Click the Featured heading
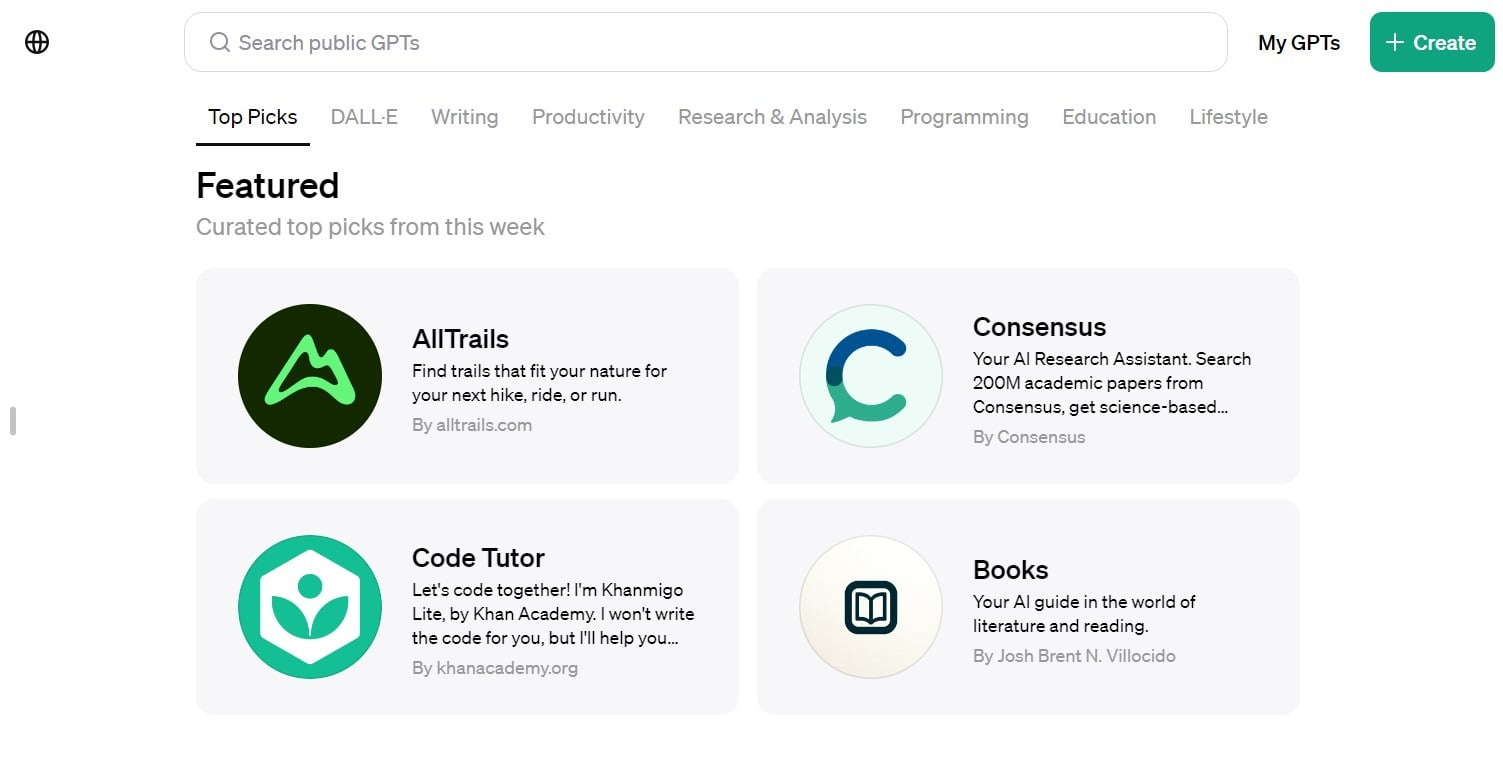This screenshot has height=775, width=1503. tap(267, 186)
